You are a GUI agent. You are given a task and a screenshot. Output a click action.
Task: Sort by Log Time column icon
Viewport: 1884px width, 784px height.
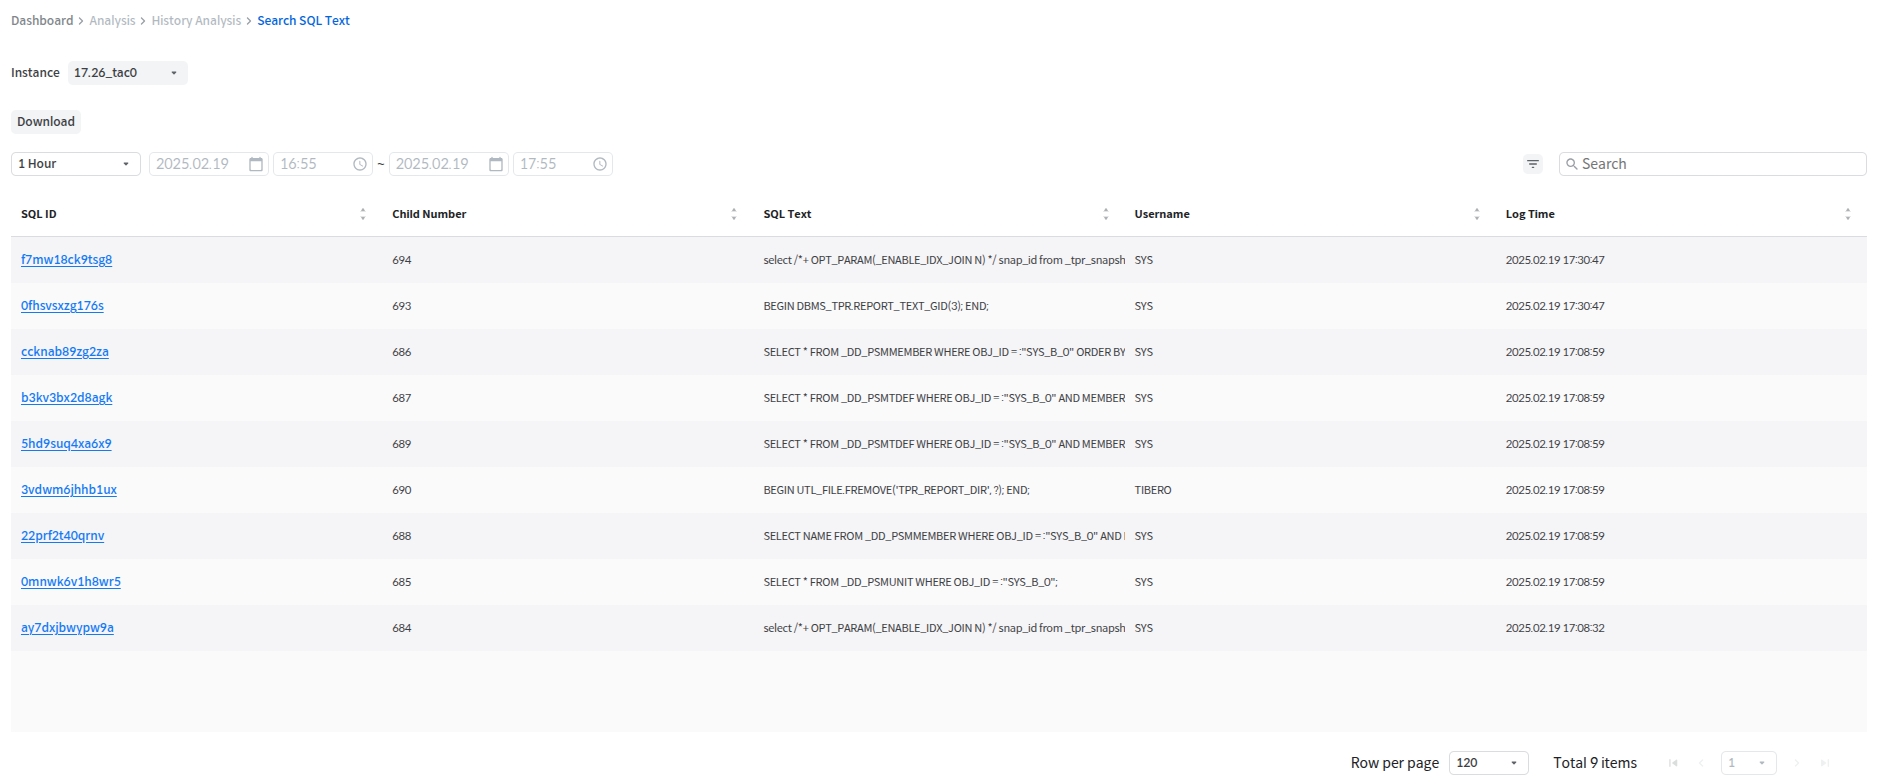tap(1847, 214)
